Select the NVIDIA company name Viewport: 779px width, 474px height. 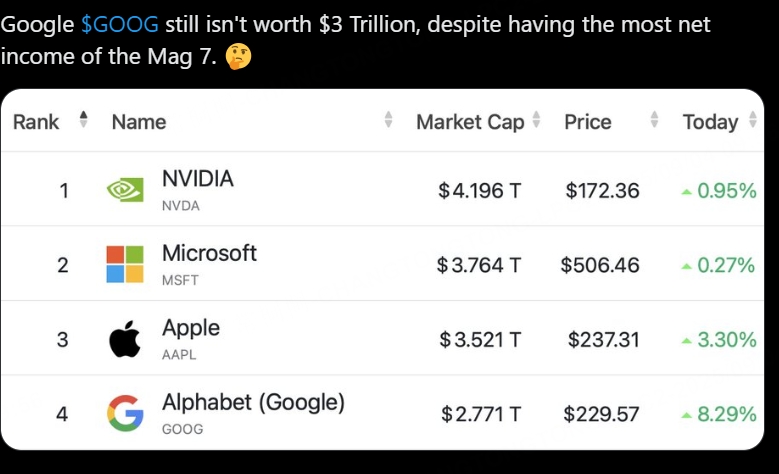click(198, 179)
